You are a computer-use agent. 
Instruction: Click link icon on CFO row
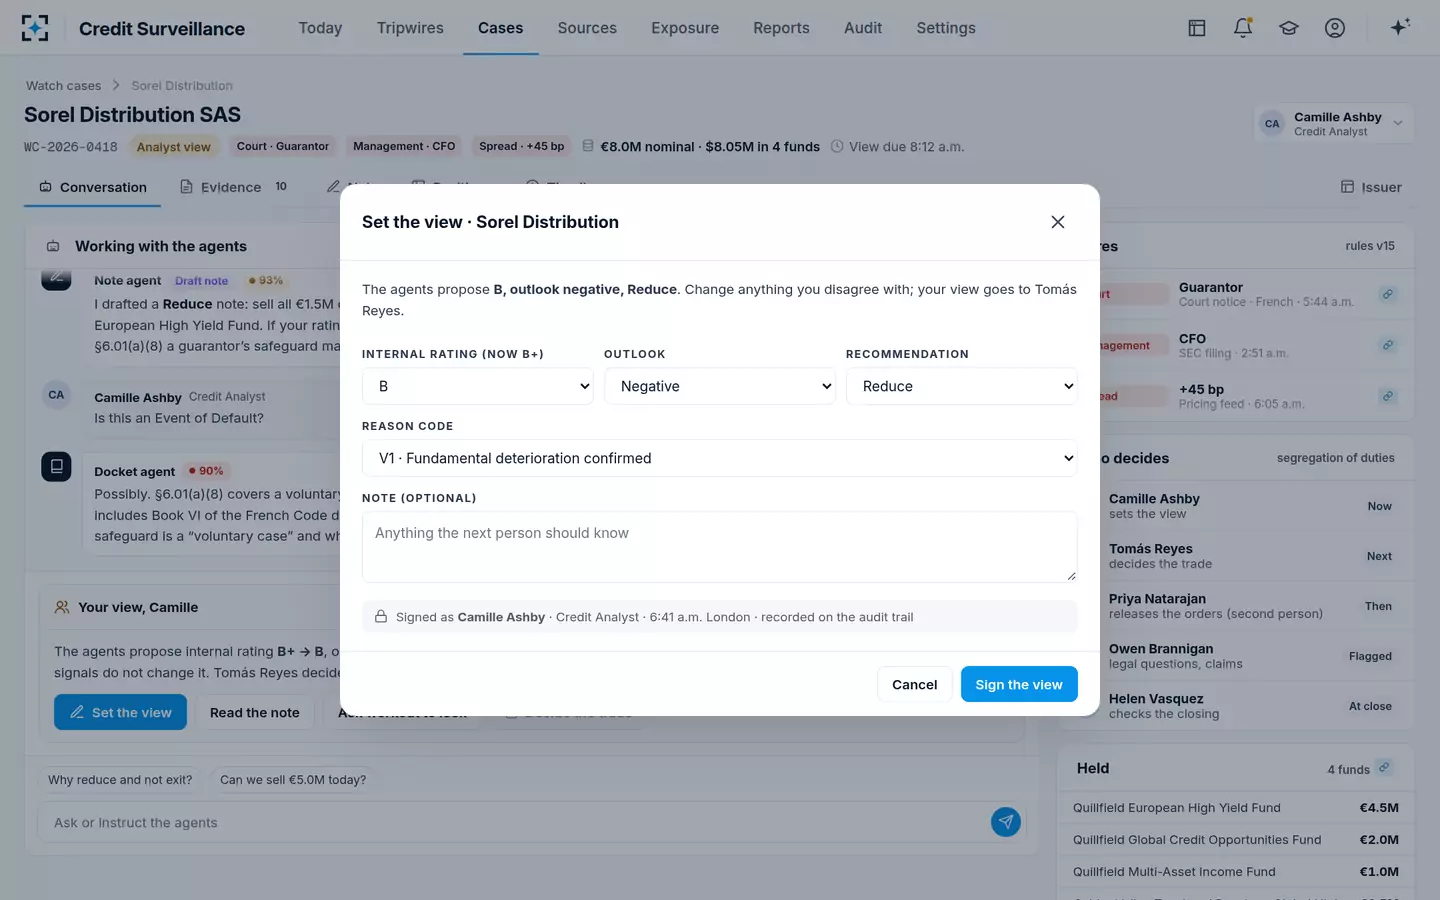click(1388, 345)
